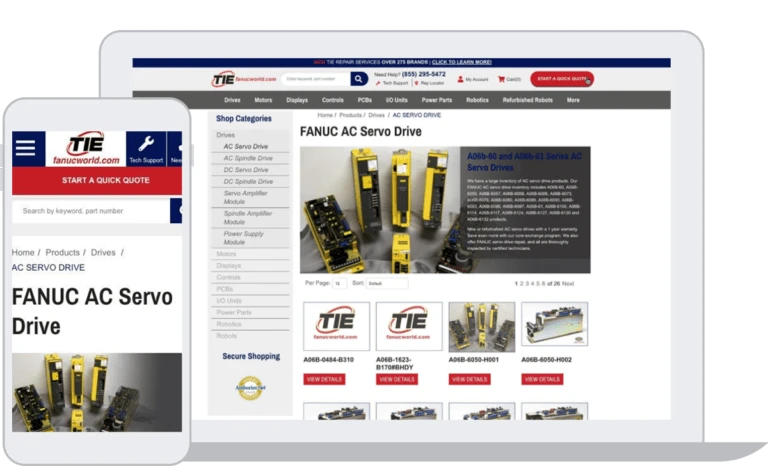Click the Drives breadcrumb link on mobile

(x=103, y=253)
